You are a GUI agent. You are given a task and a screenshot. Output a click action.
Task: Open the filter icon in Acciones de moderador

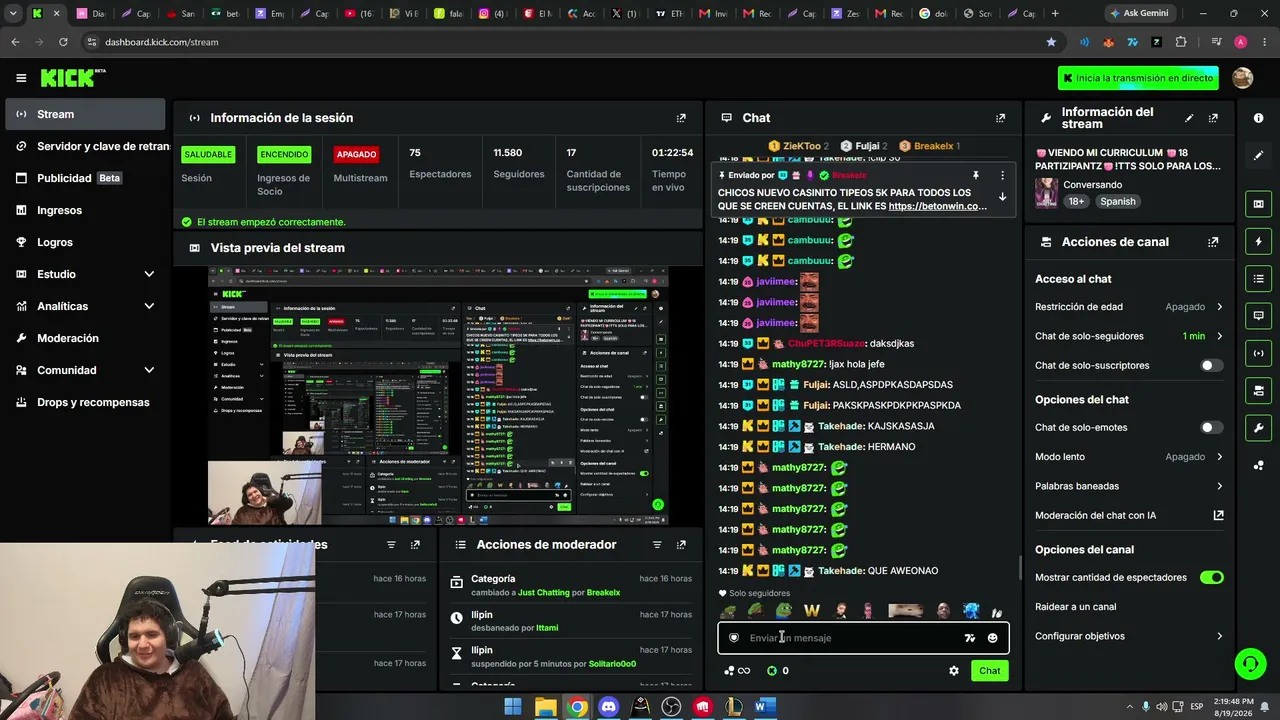(x=657, y=545)
